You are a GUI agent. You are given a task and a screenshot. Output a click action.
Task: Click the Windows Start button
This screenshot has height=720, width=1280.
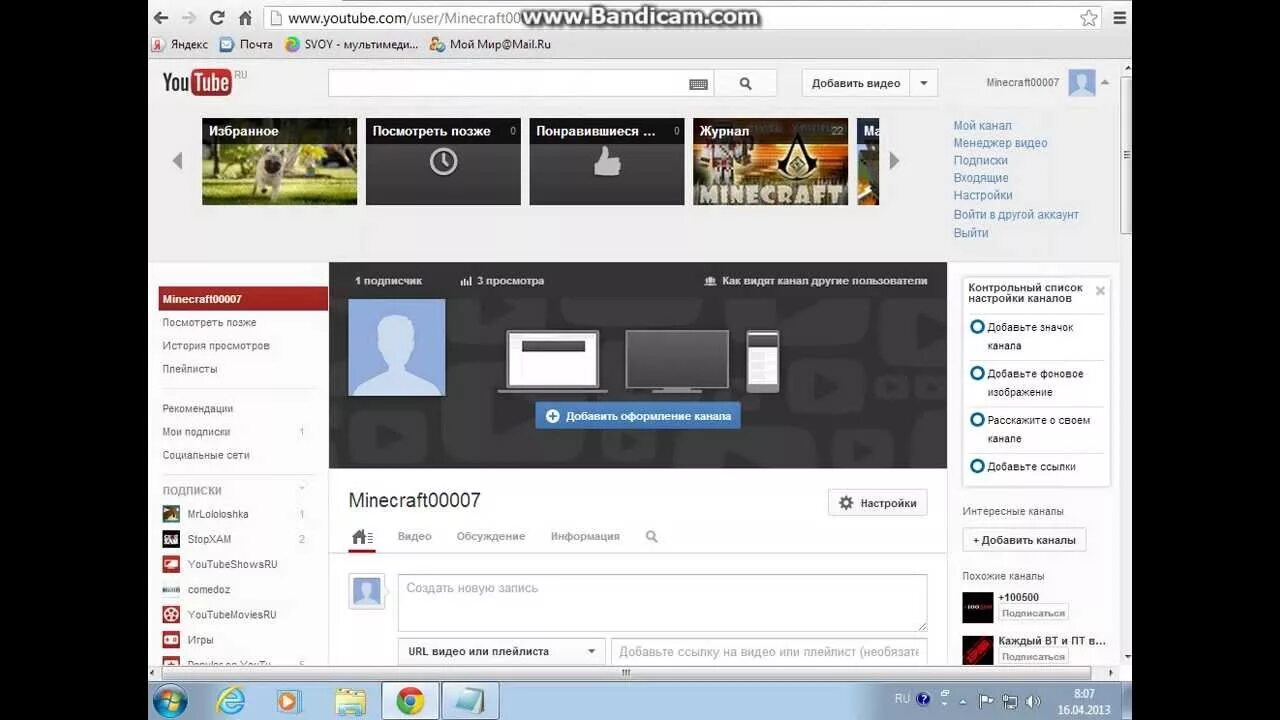(170, 700)
